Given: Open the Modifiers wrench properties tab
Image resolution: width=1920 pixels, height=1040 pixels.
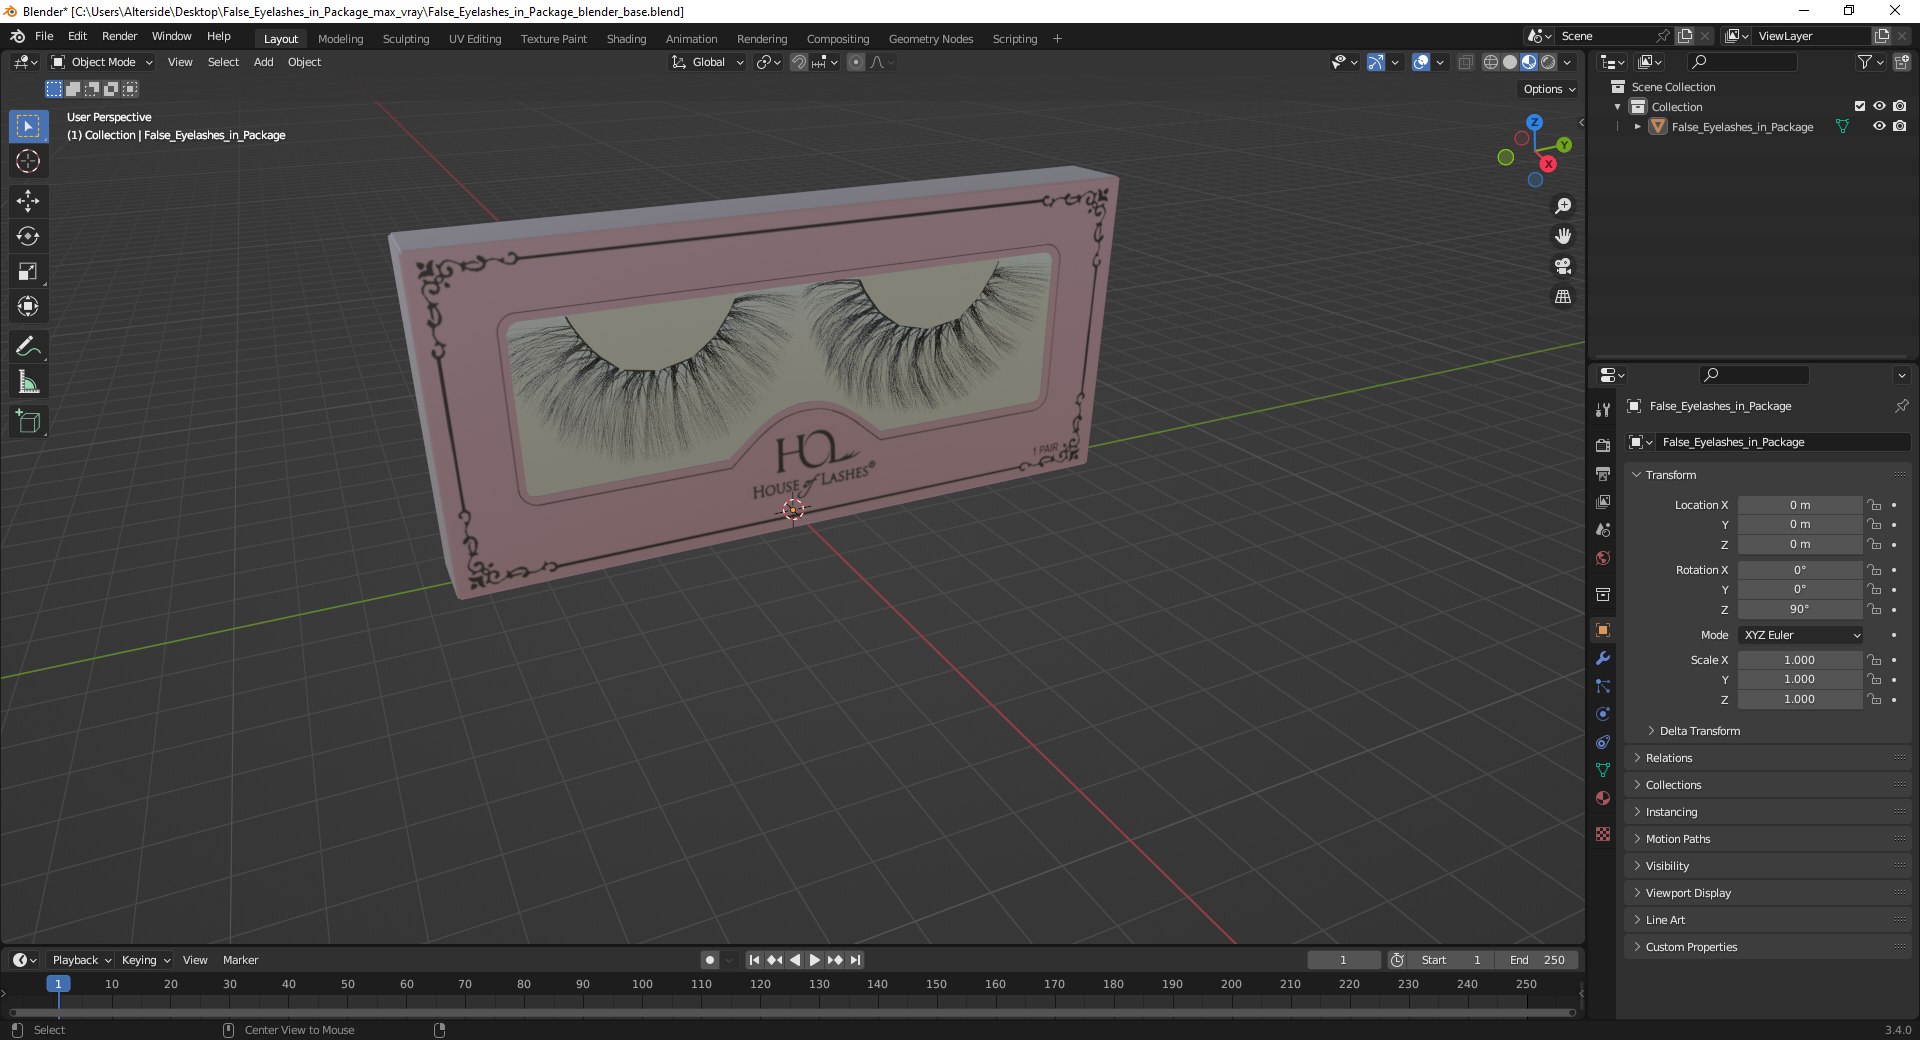Looking at the screenshot, I should tap(1603, 658).
